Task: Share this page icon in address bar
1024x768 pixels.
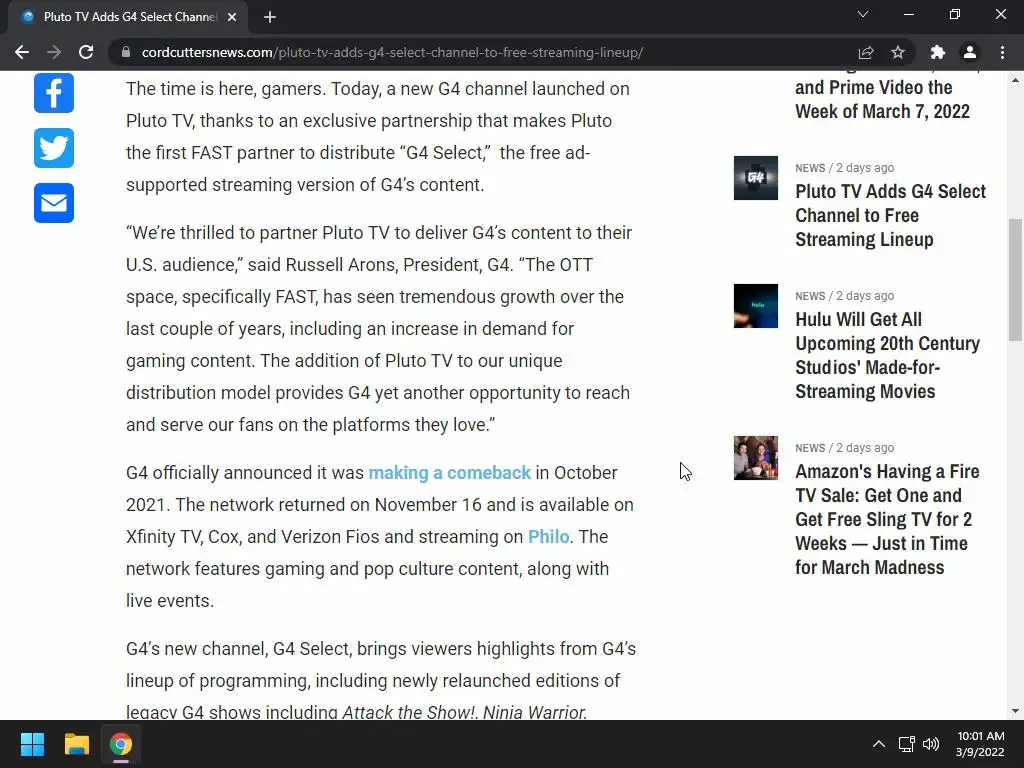Action: click(866, 52)
